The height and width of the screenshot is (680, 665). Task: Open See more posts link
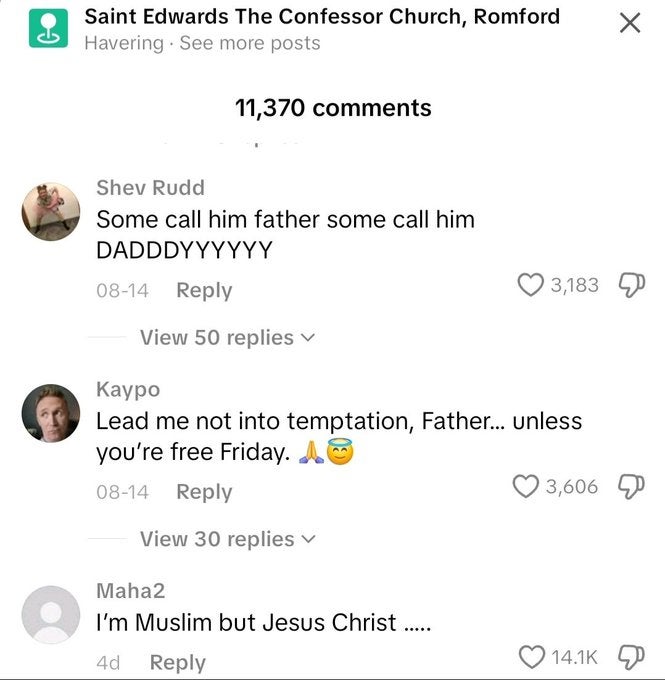(x=249, y=43)
